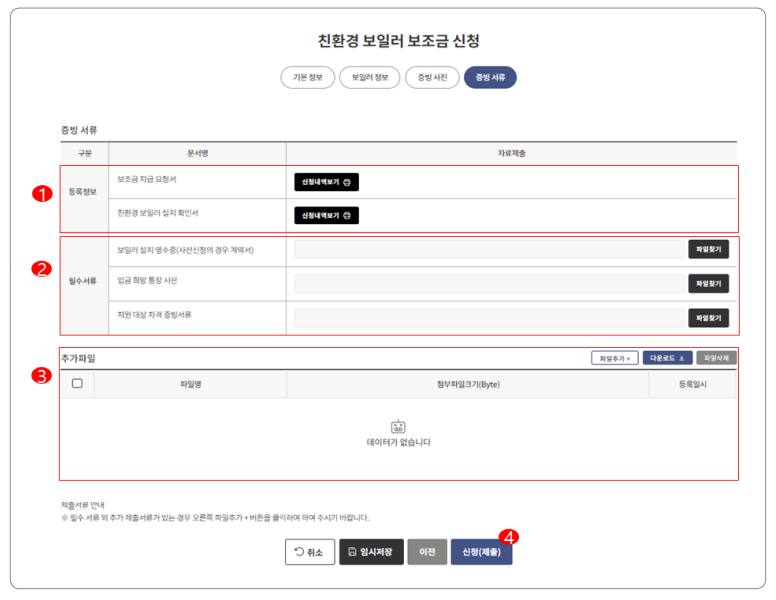Click the 첨부파일크기(Byte) column header
The image size is (776, 600).
(x=468, y=384)
